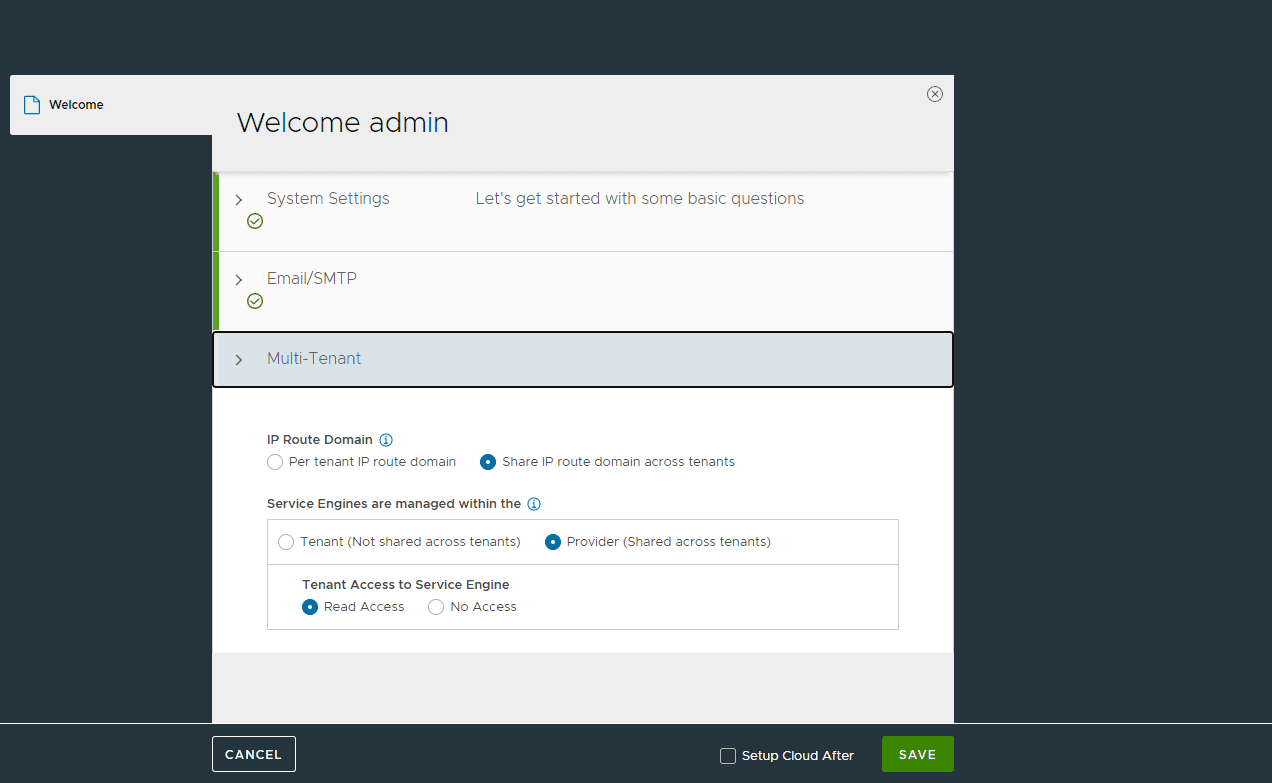Choose Tenant (Not shared across tenants)

(286, 542)
